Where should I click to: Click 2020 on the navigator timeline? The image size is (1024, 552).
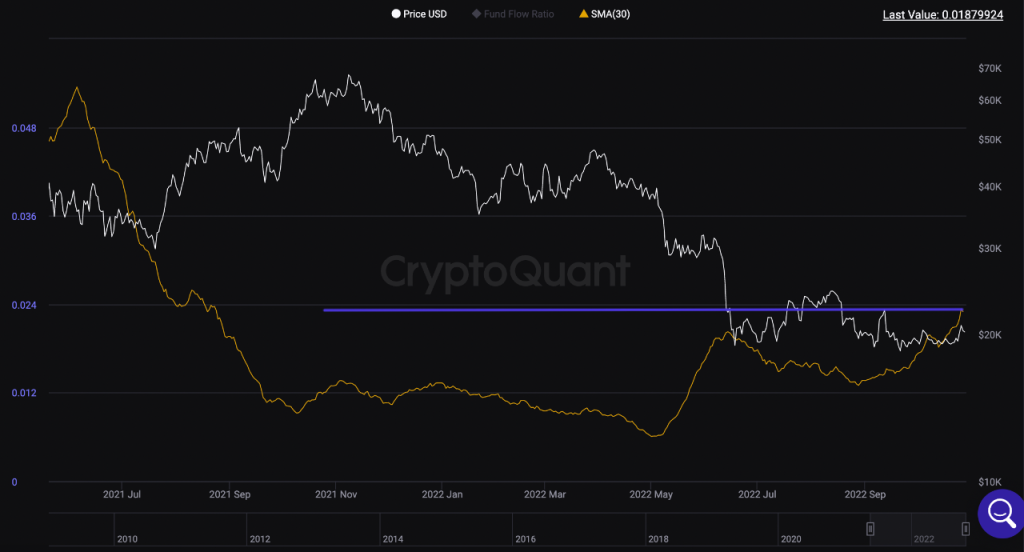791,539
